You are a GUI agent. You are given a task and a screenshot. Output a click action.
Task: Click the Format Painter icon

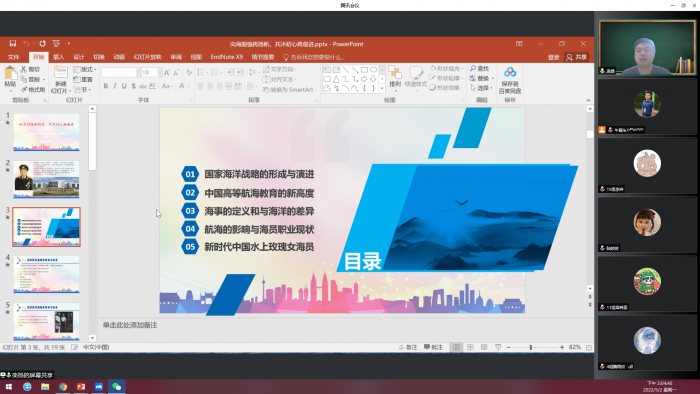tap(33, 89)
